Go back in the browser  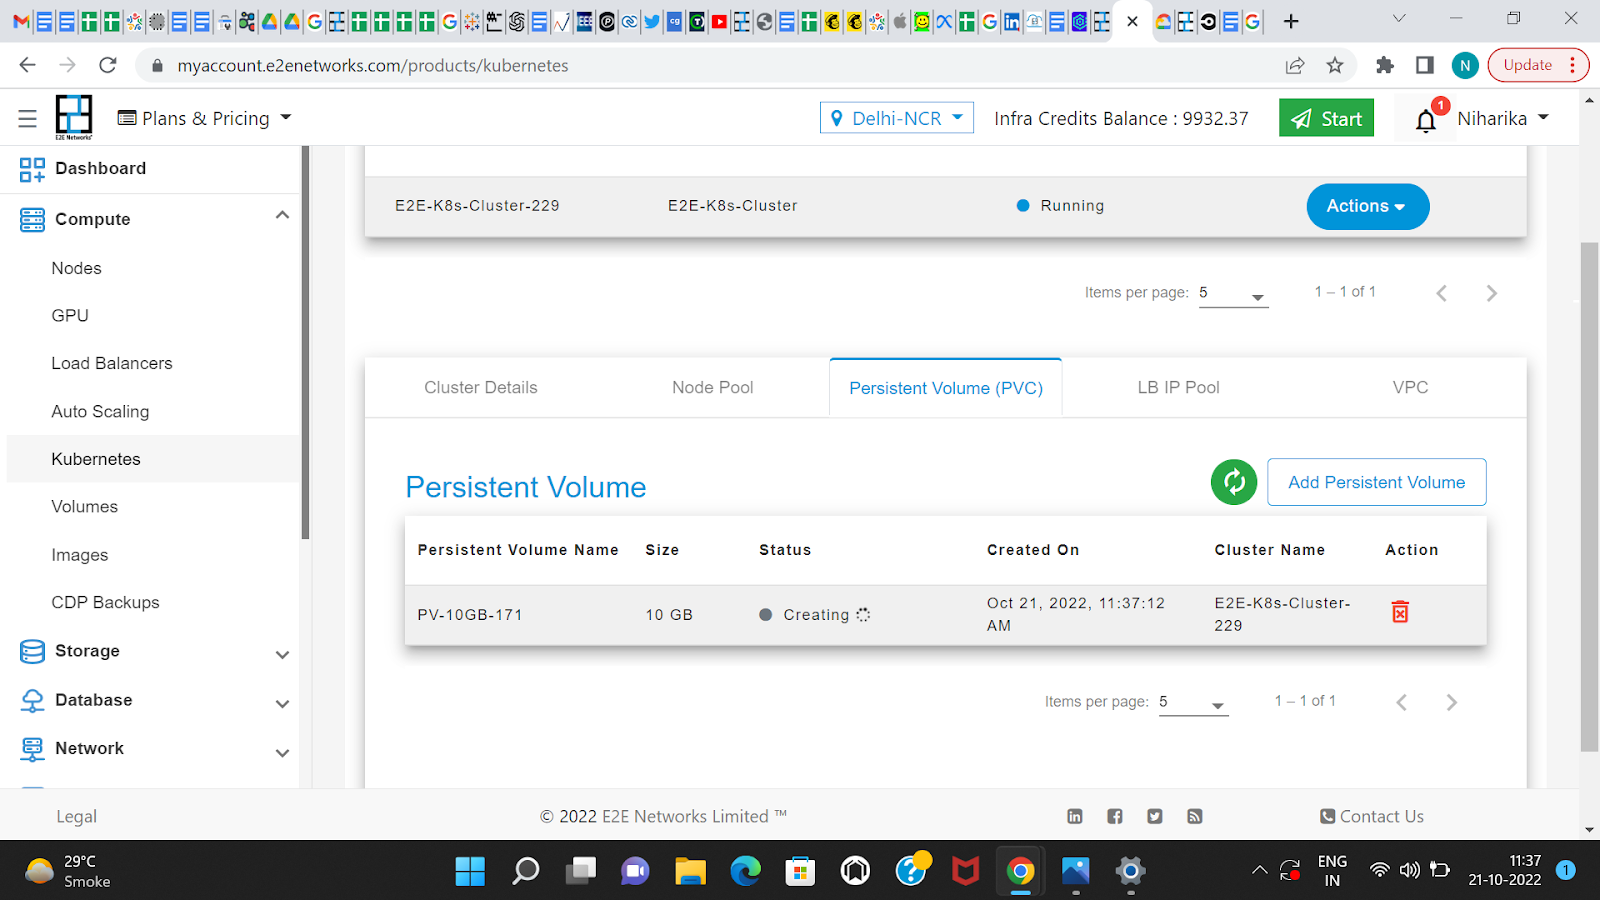(x=27, y=65)
